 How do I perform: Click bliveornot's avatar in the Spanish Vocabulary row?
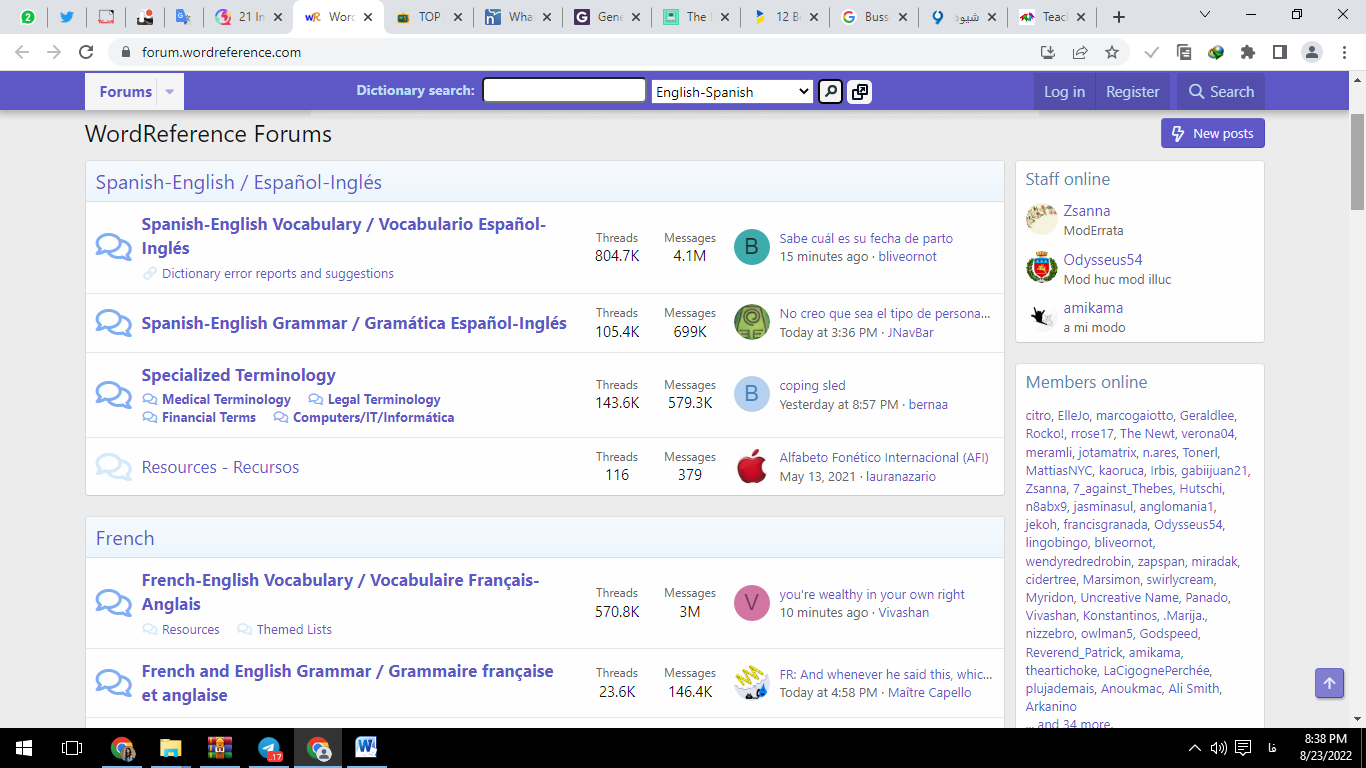click(752, 247)
